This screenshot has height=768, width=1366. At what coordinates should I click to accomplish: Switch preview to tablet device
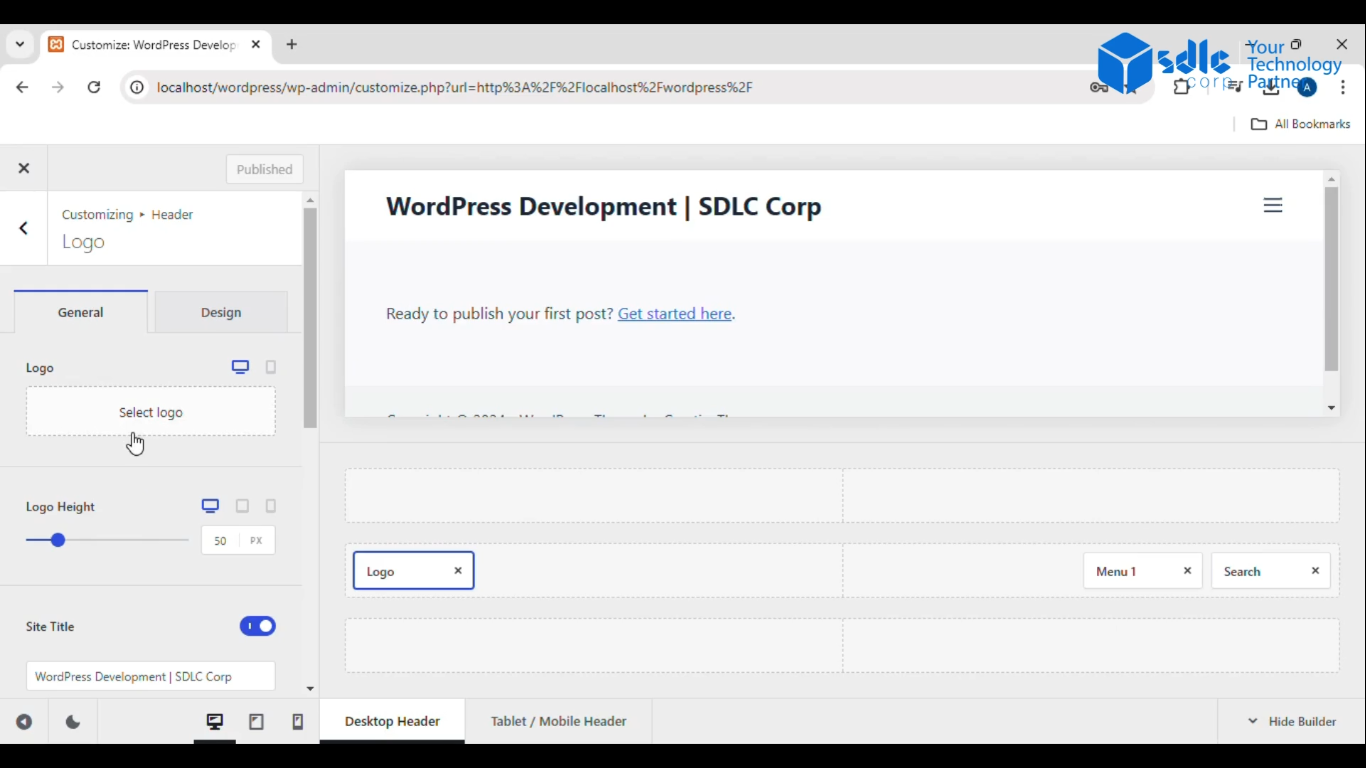[256, 722]
